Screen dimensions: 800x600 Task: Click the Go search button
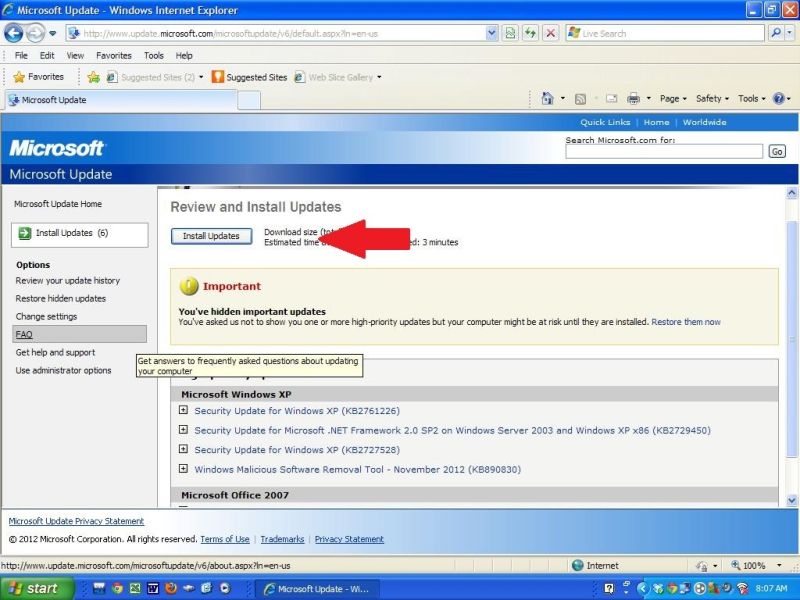point(777,152)
